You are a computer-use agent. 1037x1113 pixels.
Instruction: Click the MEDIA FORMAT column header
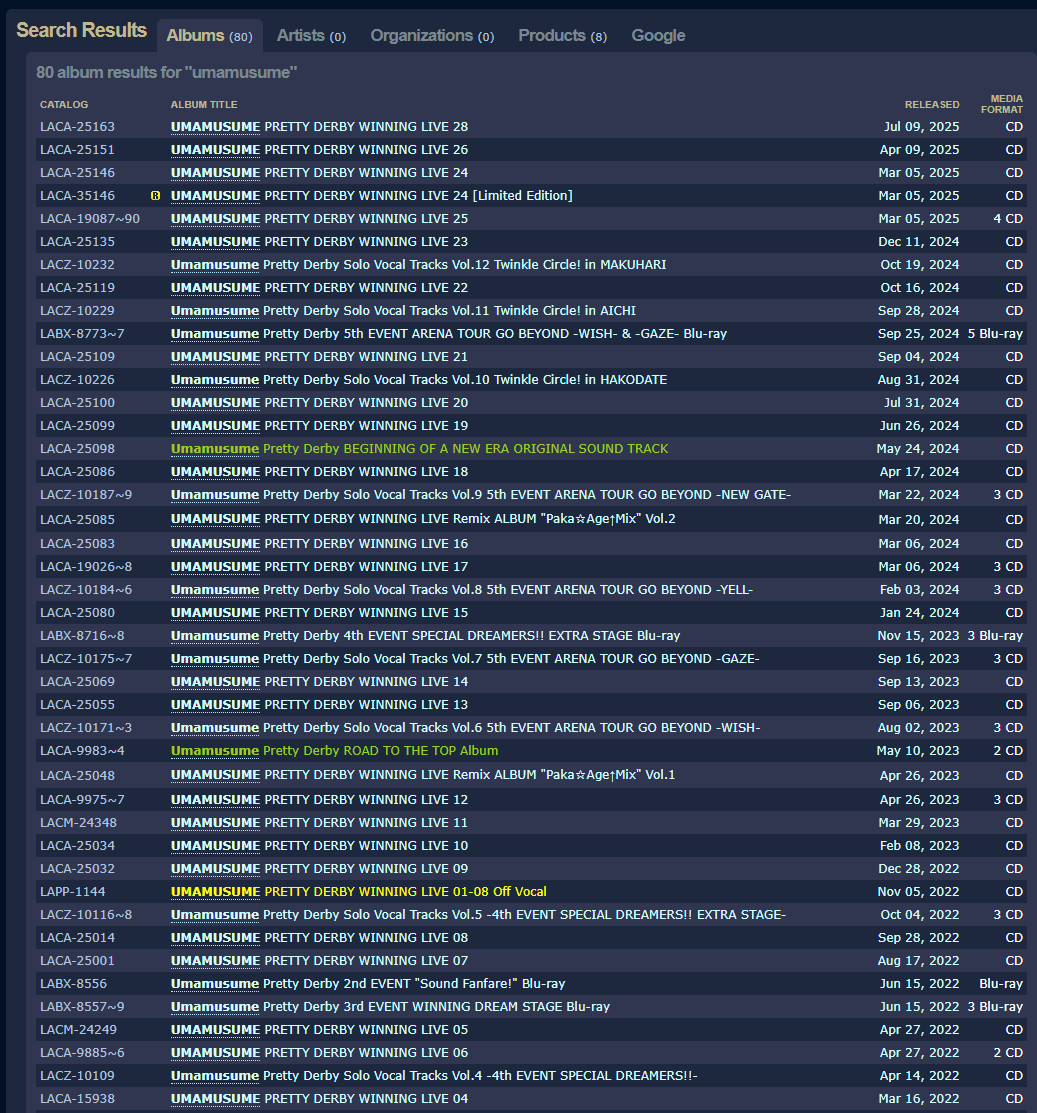coord(1002,104)
